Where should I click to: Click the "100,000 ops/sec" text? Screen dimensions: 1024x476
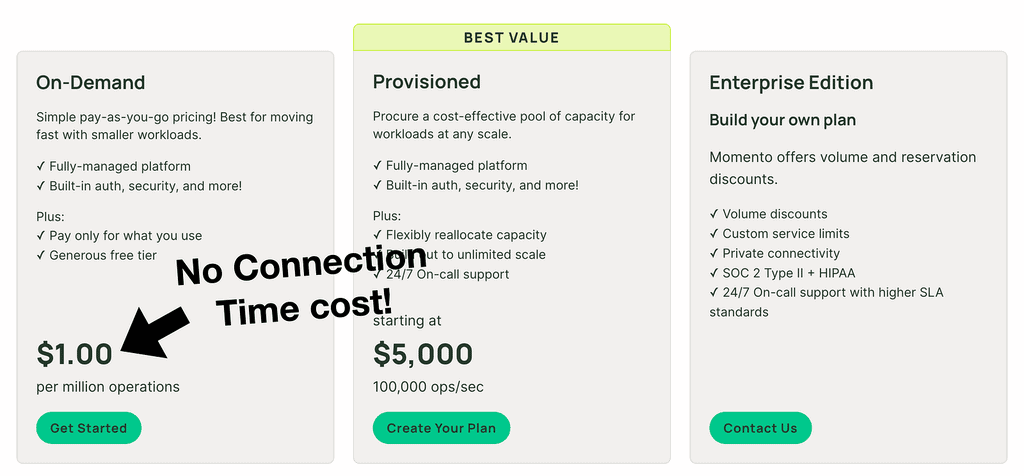428,387
